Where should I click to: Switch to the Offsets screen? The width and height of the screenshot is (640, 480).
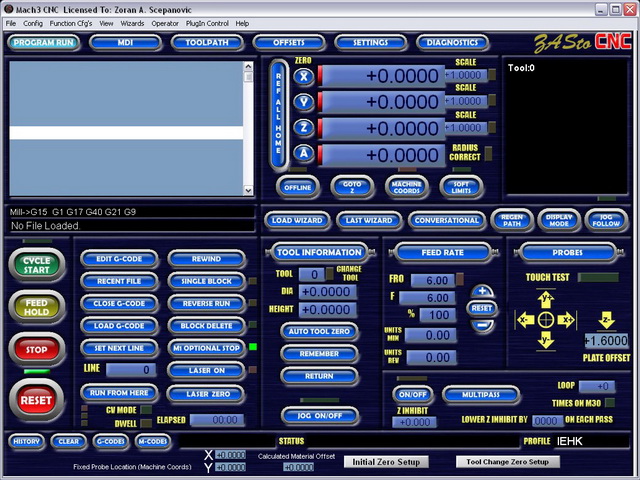point(289,42)
